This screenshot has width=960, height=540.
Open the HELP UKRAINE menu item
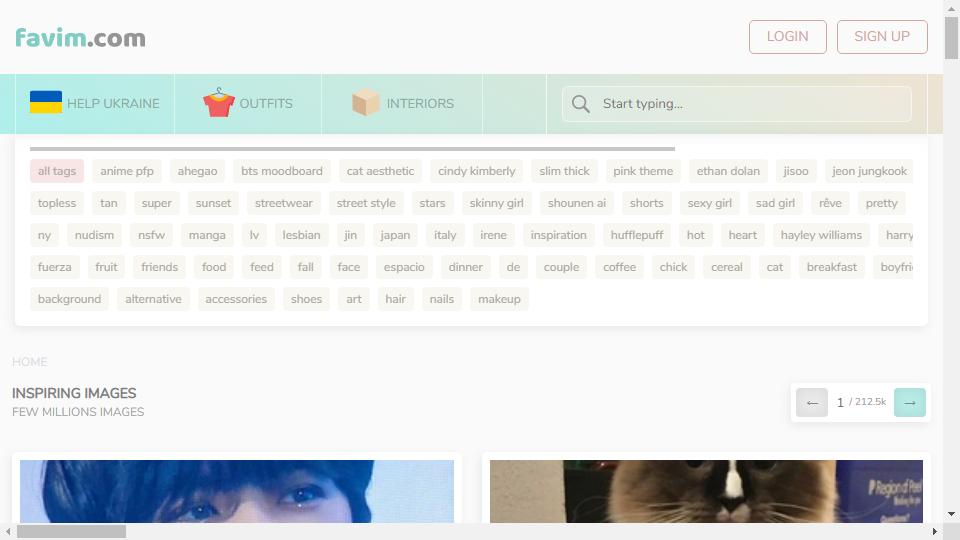(95, 103)
